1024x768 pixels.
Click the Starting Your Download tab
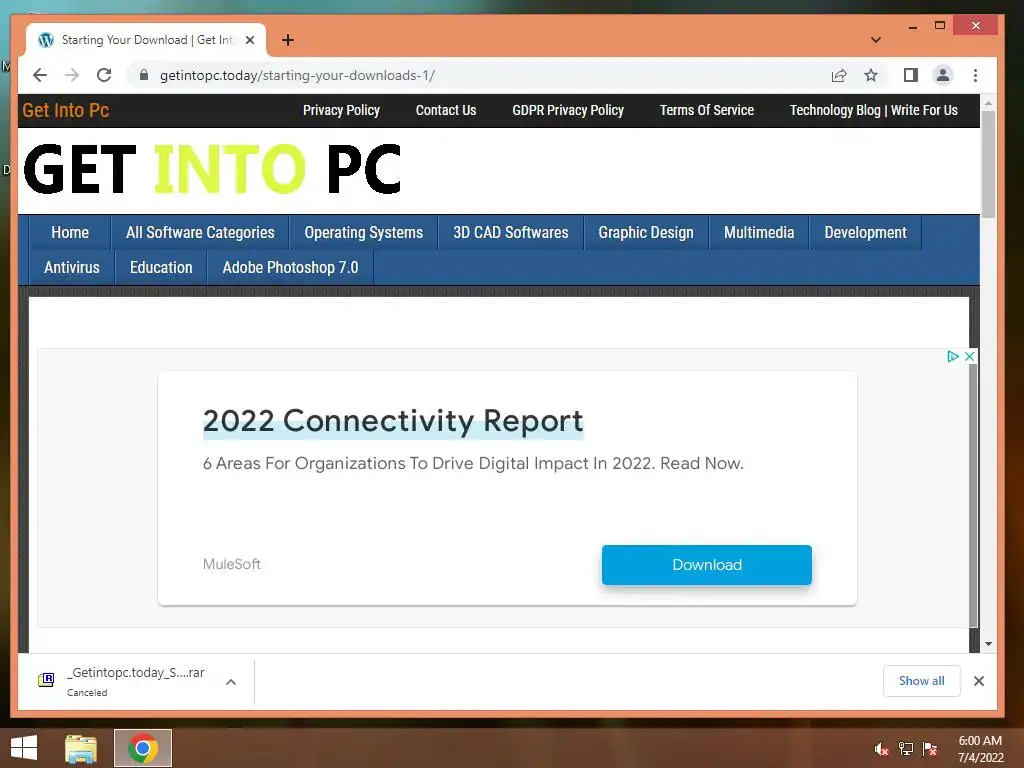[x=146, y=40]
